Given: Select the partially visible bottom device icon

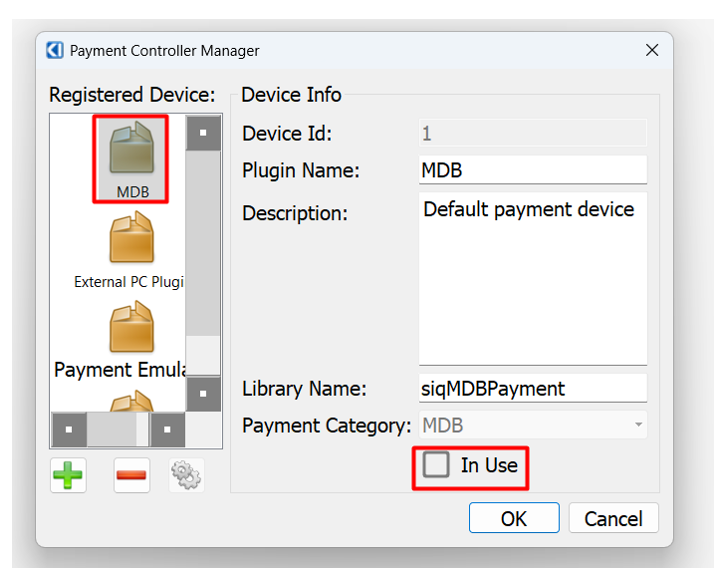Looking at the screenshot, I should pos(131,402).
